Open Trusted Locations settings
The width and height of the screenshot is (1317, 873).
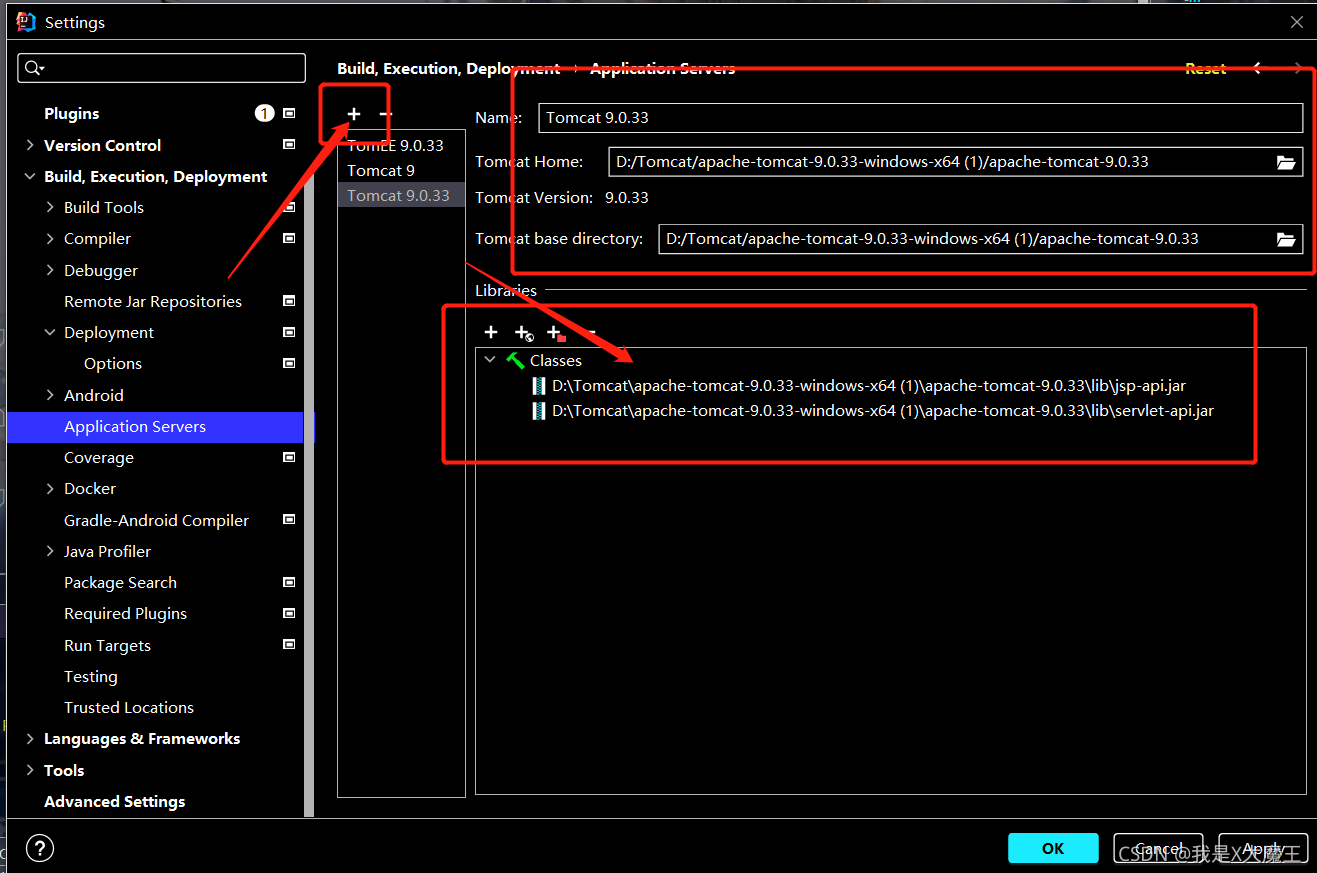[129, 707]
